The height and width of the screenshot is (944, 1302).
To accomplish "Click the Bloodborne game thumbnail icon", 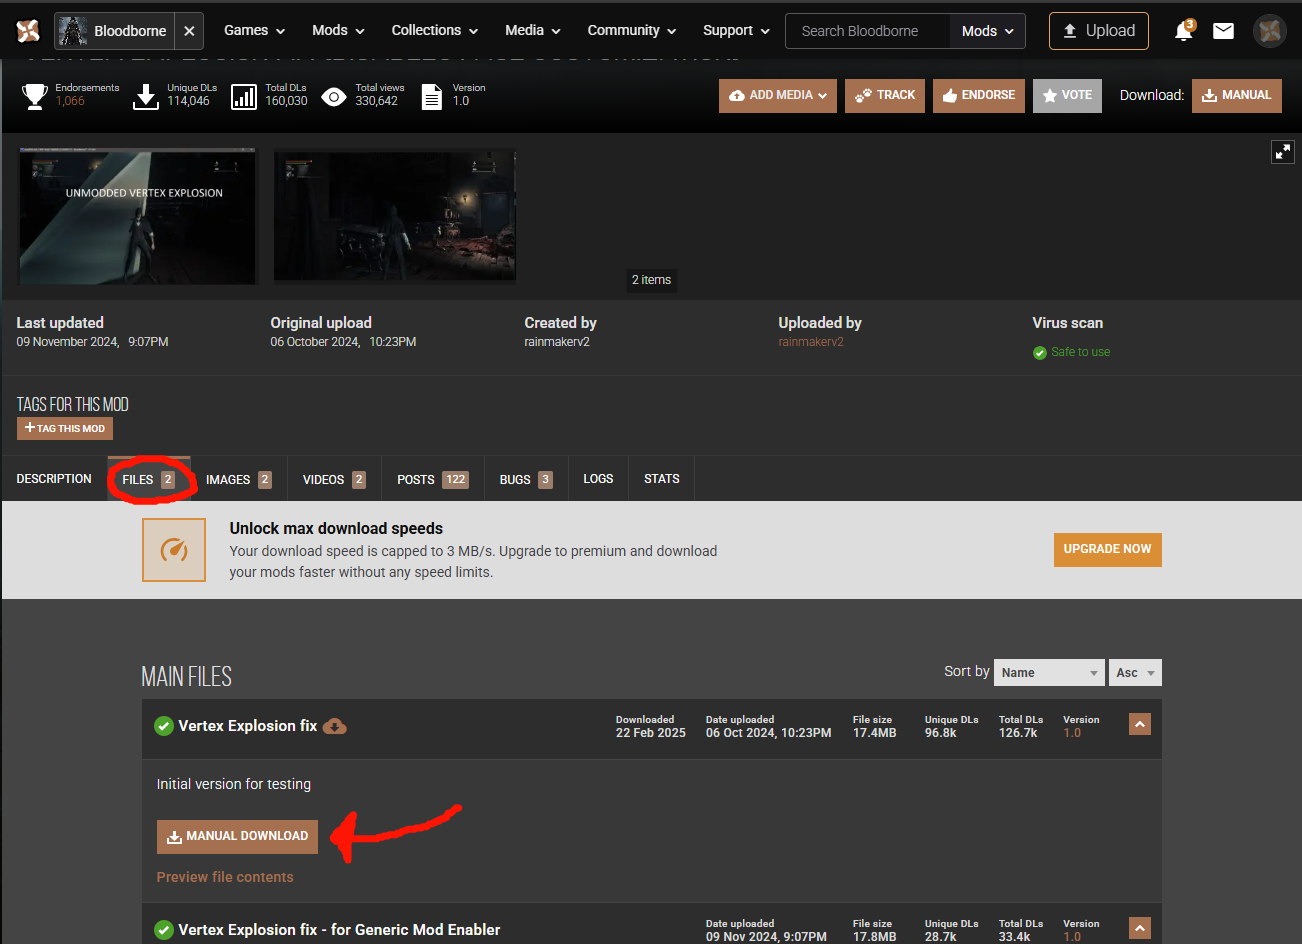I will coord(72,31).
